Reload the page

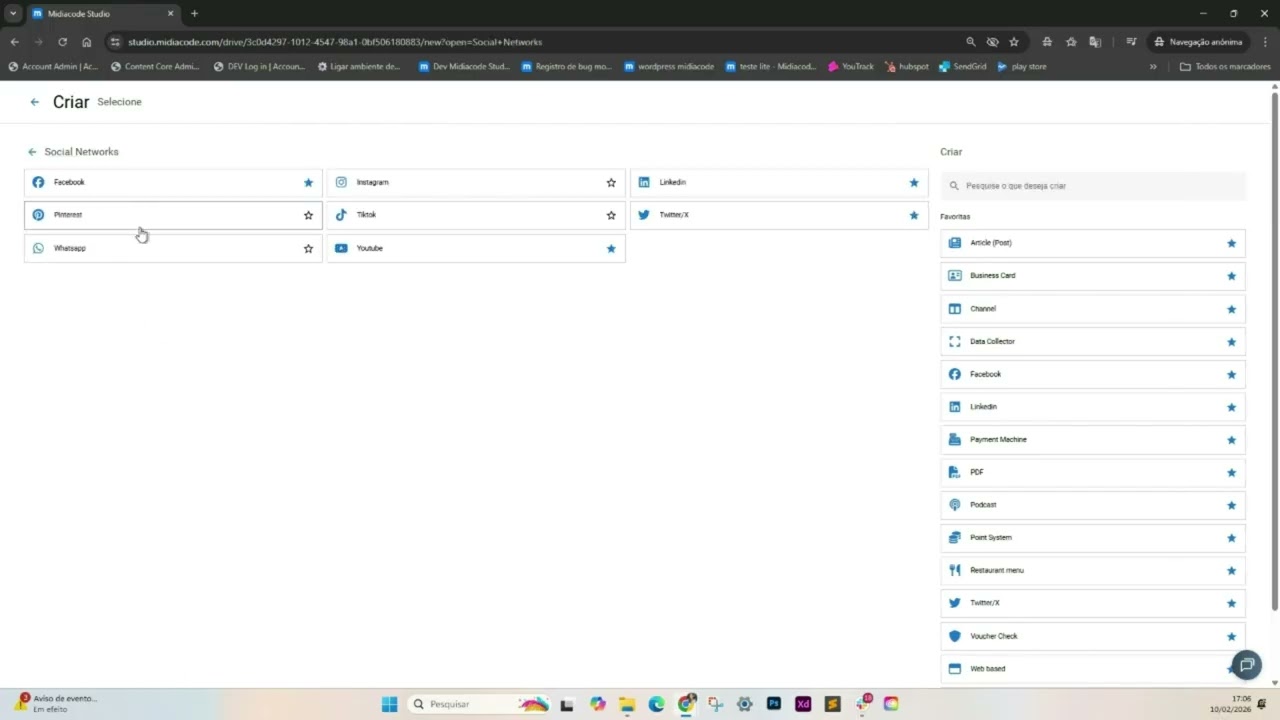point(62,42)
